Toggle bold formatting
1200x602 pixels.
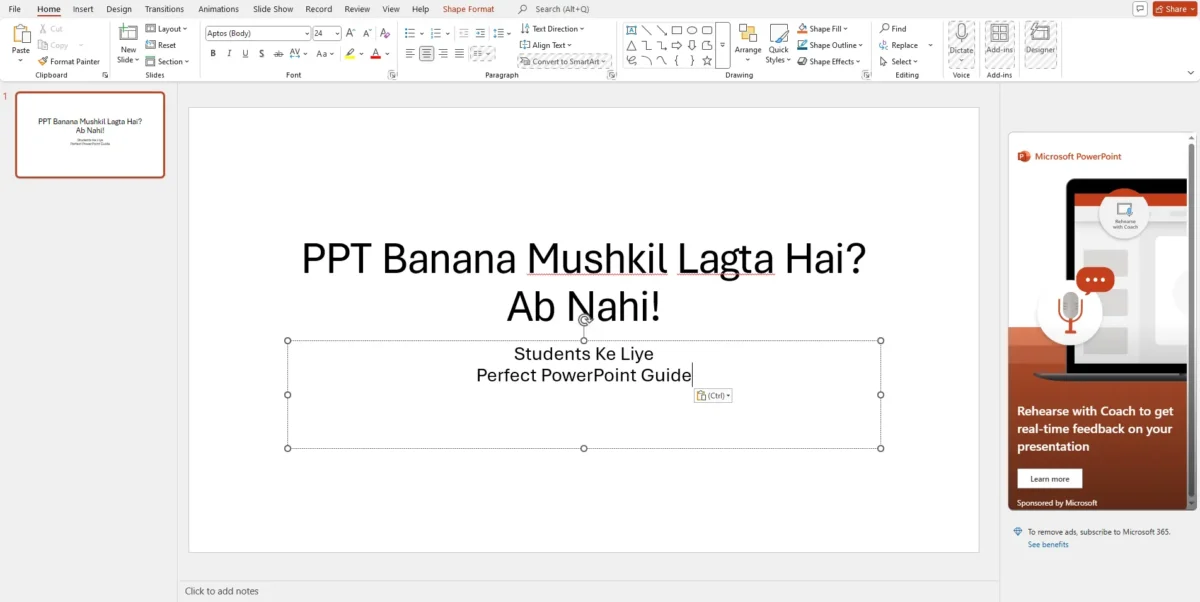(x=213, y=53)
